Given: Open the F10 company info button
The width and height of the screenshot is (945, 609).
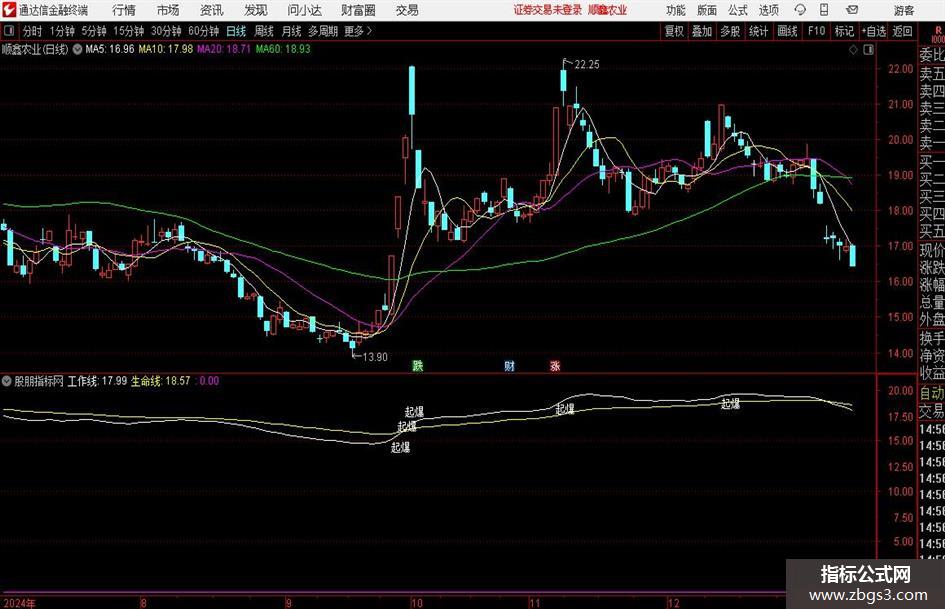Looking at the screenshot, I should (x=816, y=31).
